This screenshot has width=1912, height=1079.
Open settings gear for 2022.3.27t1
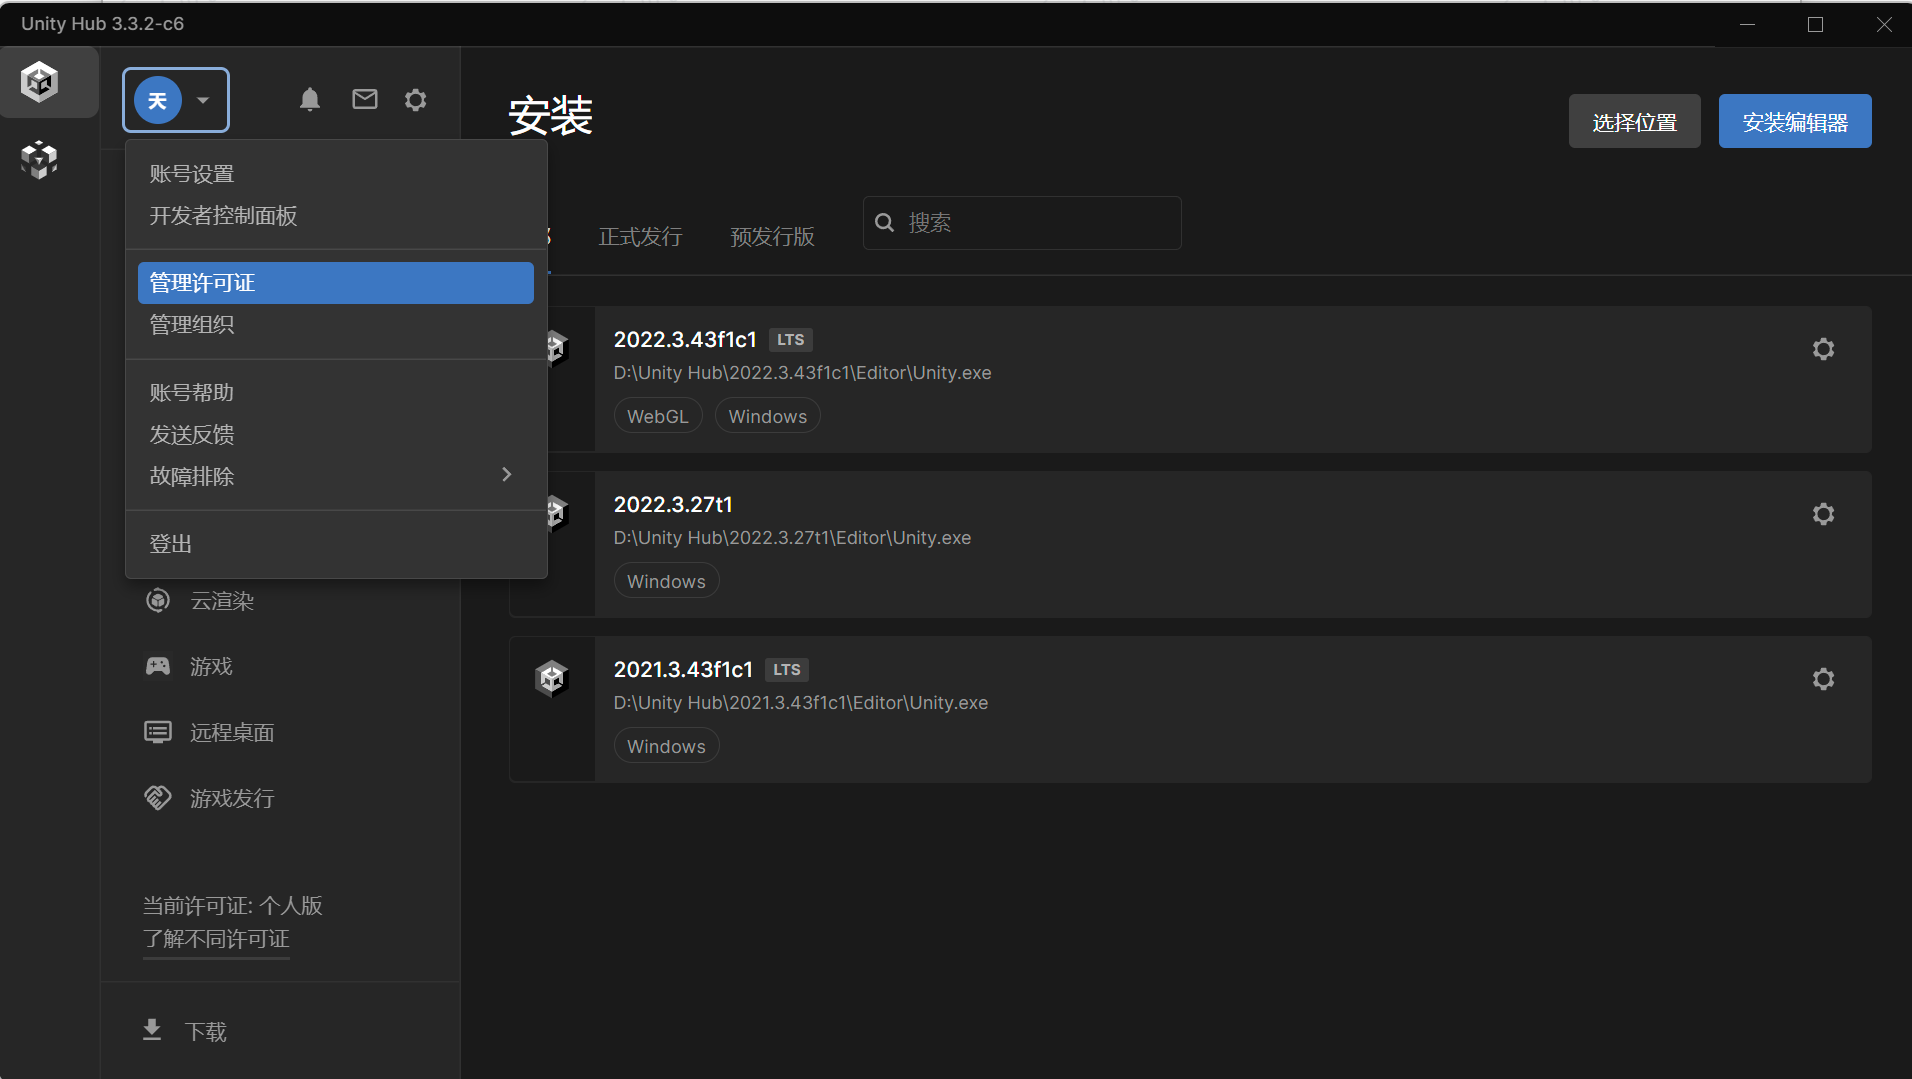click(1823, 514)
